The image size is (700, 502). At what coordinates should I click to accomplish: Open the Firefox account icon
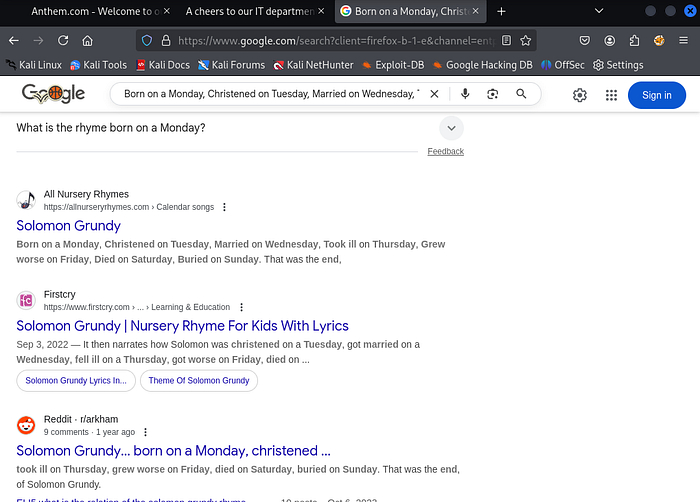pos(609,41)
